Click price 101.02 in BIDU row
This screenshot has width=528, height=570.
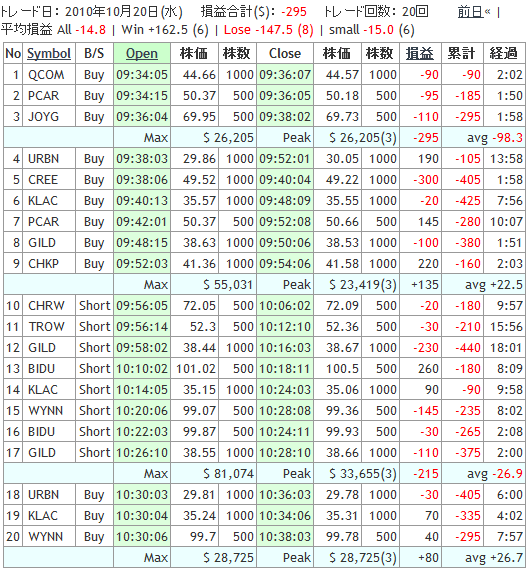tap(196, 369)
